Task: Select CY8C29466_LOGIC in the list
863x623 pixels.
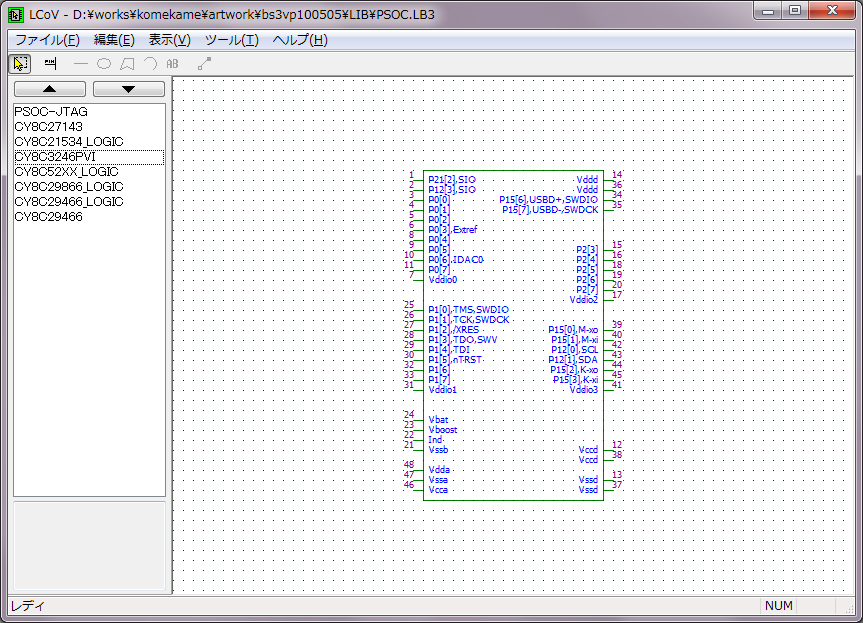Action: pyautogui.click(x=89, y=201)
